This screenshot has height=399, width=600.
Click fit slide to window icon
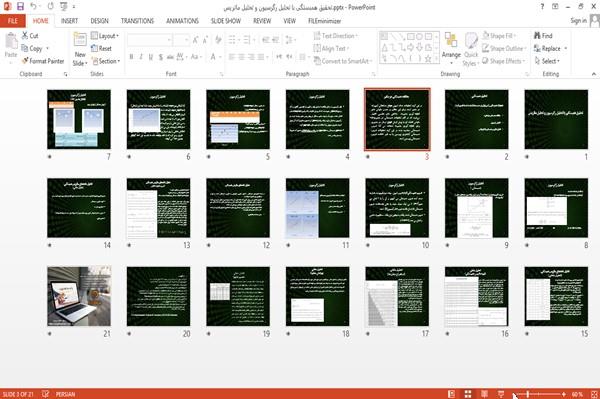click(594, 394)
